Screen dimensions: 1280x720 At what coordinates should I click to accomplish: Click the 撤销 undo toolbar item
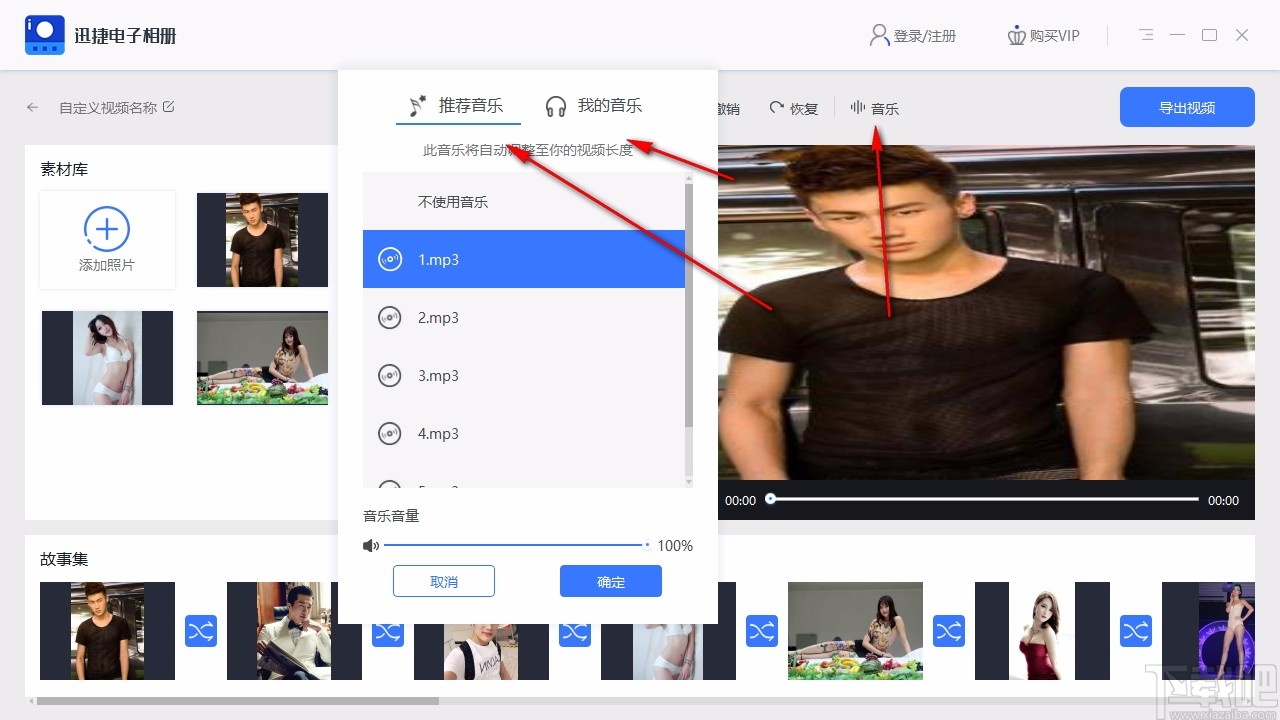728,108
